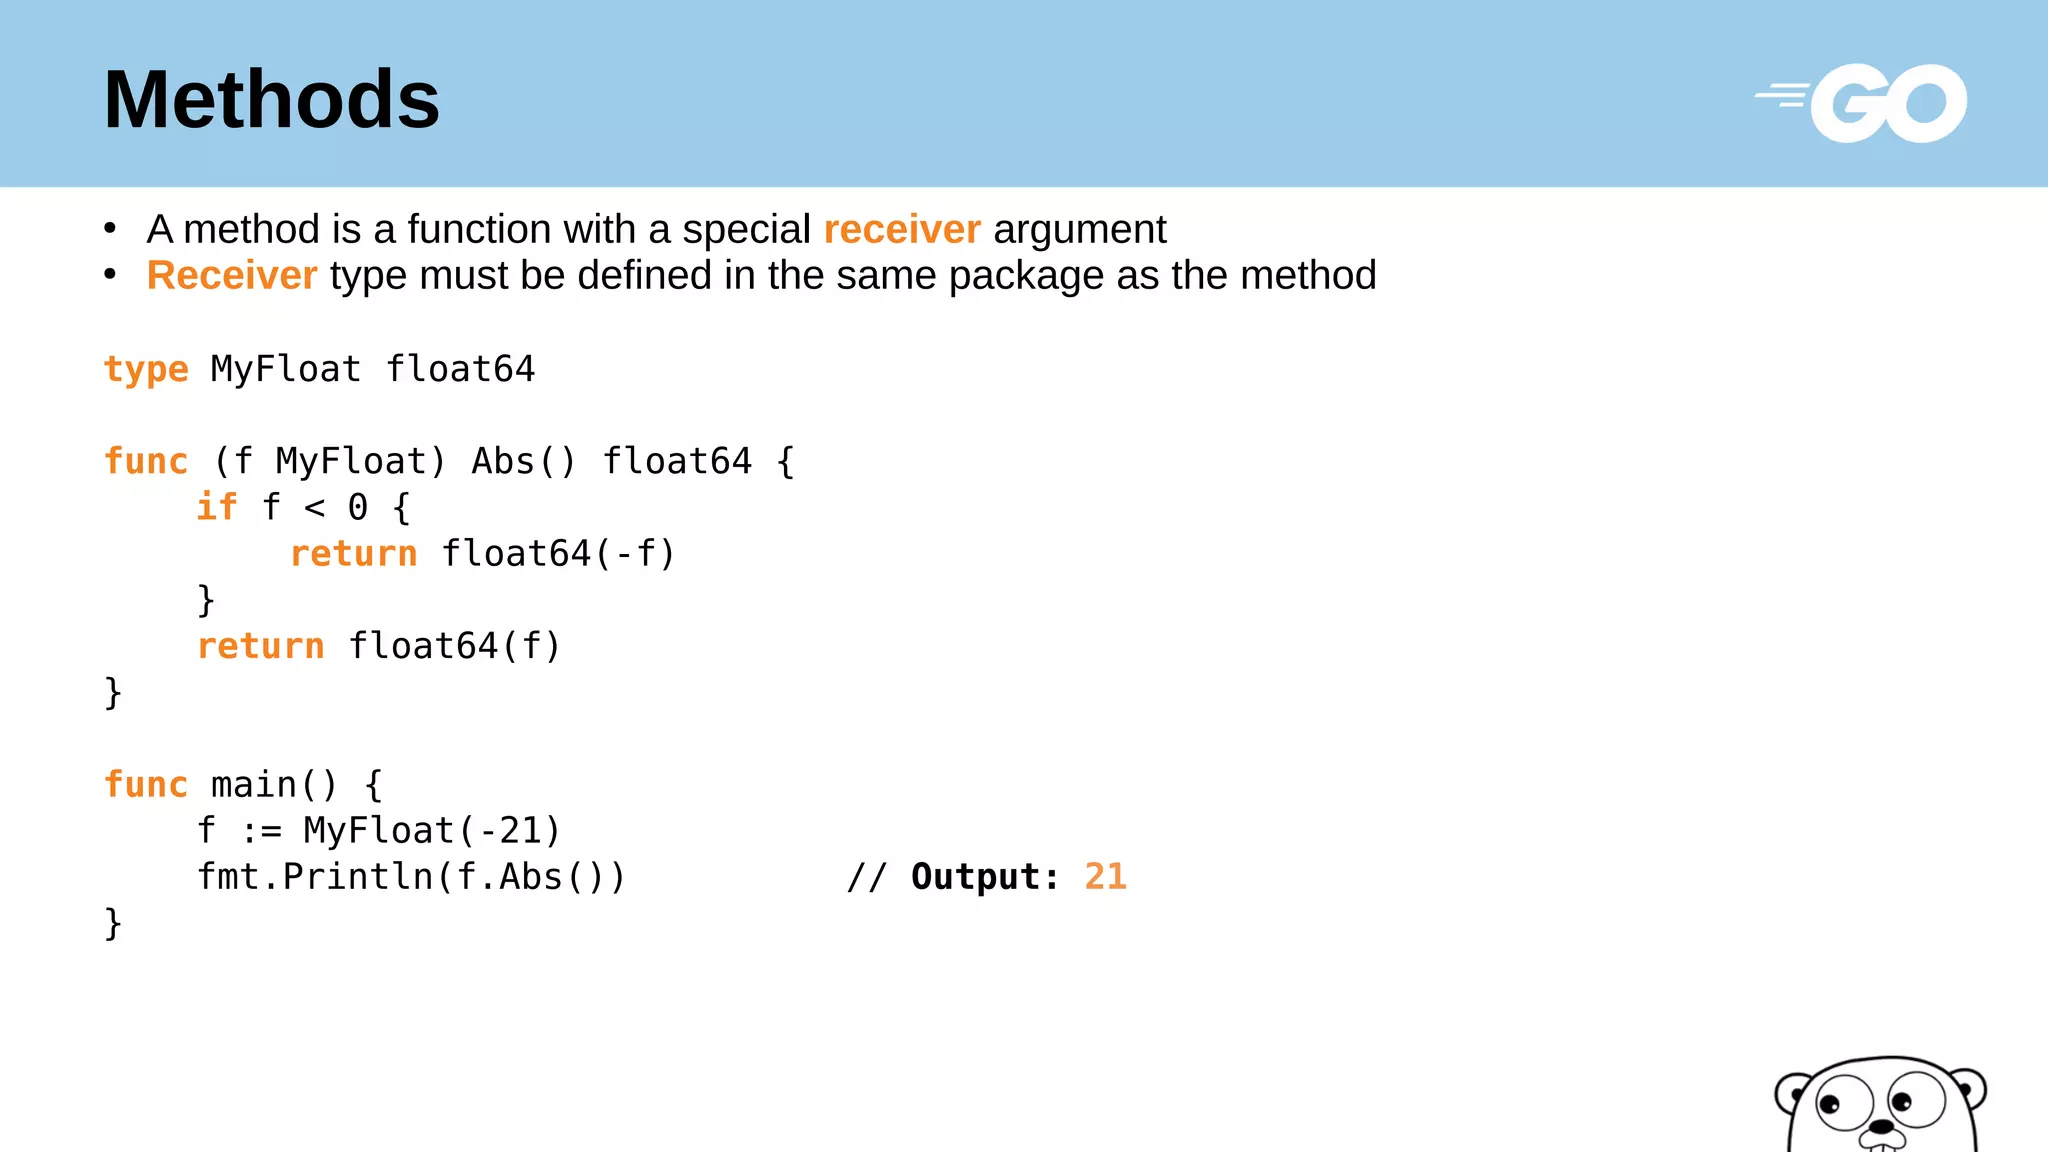
Task: Click the f := MyFloat(-21) line
Action: point(378,831)
